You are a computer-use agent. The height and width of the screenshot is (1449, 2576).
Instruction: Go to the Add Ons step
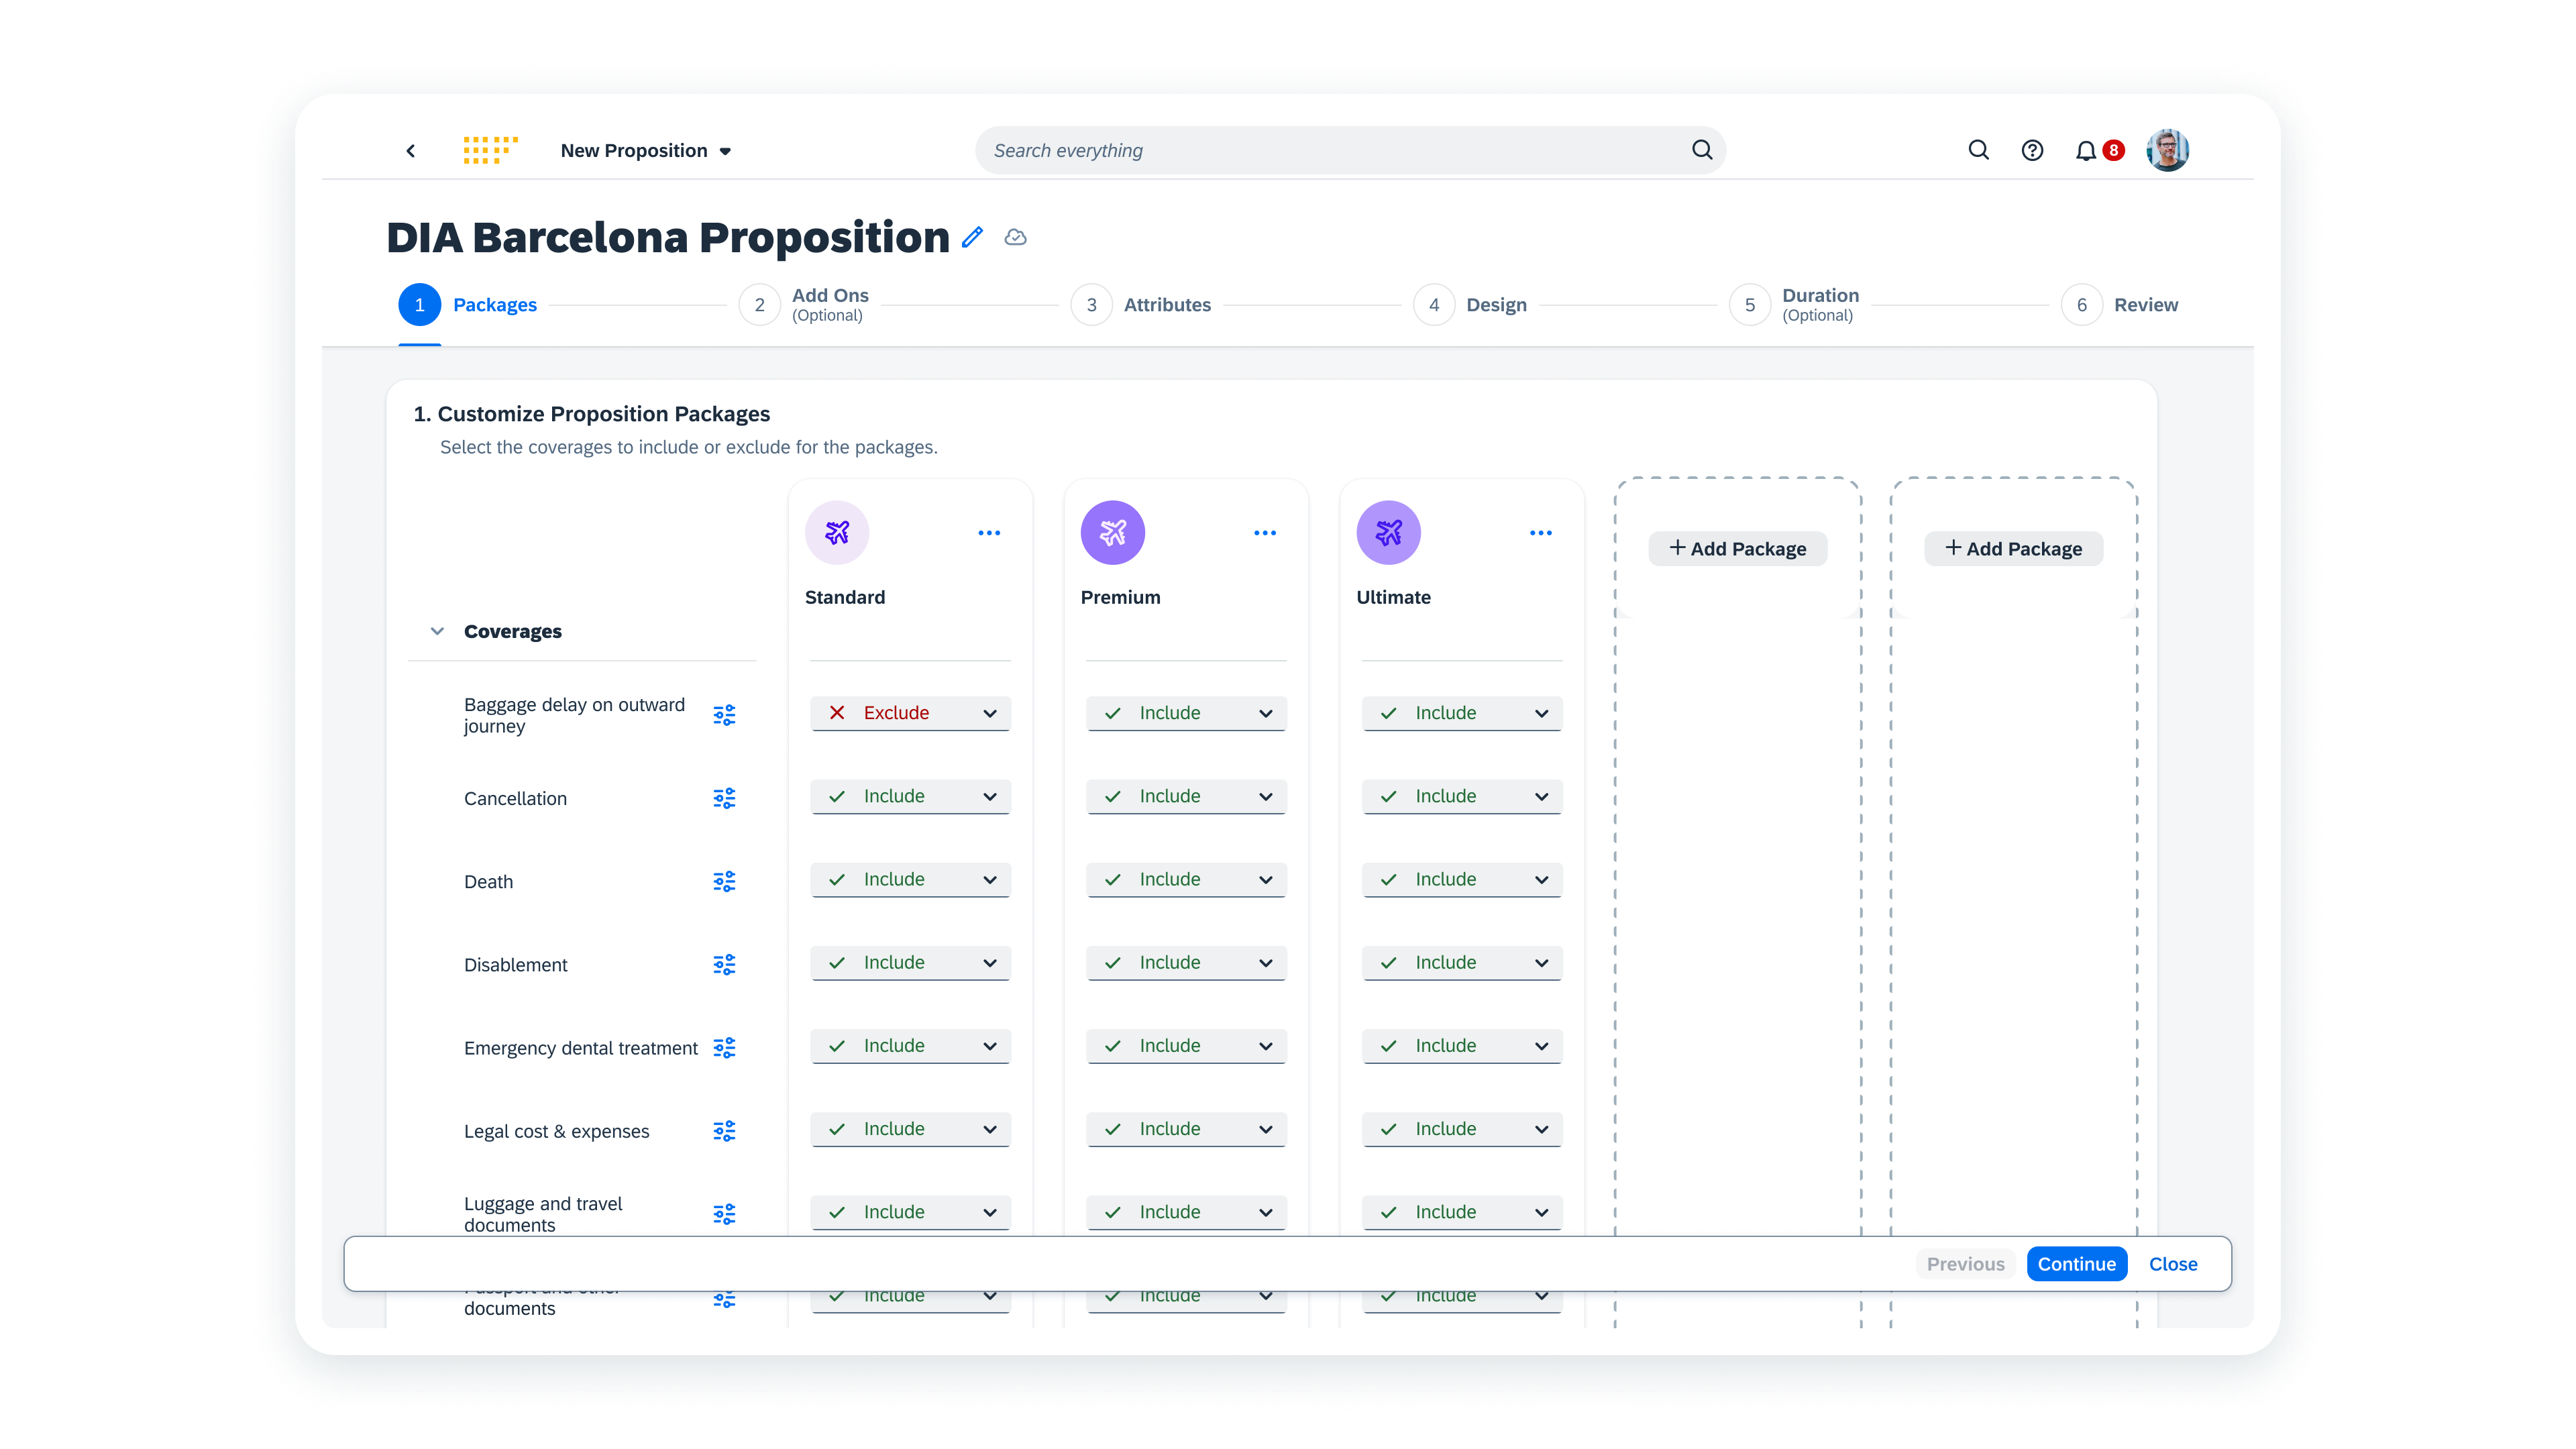point(804,305)
